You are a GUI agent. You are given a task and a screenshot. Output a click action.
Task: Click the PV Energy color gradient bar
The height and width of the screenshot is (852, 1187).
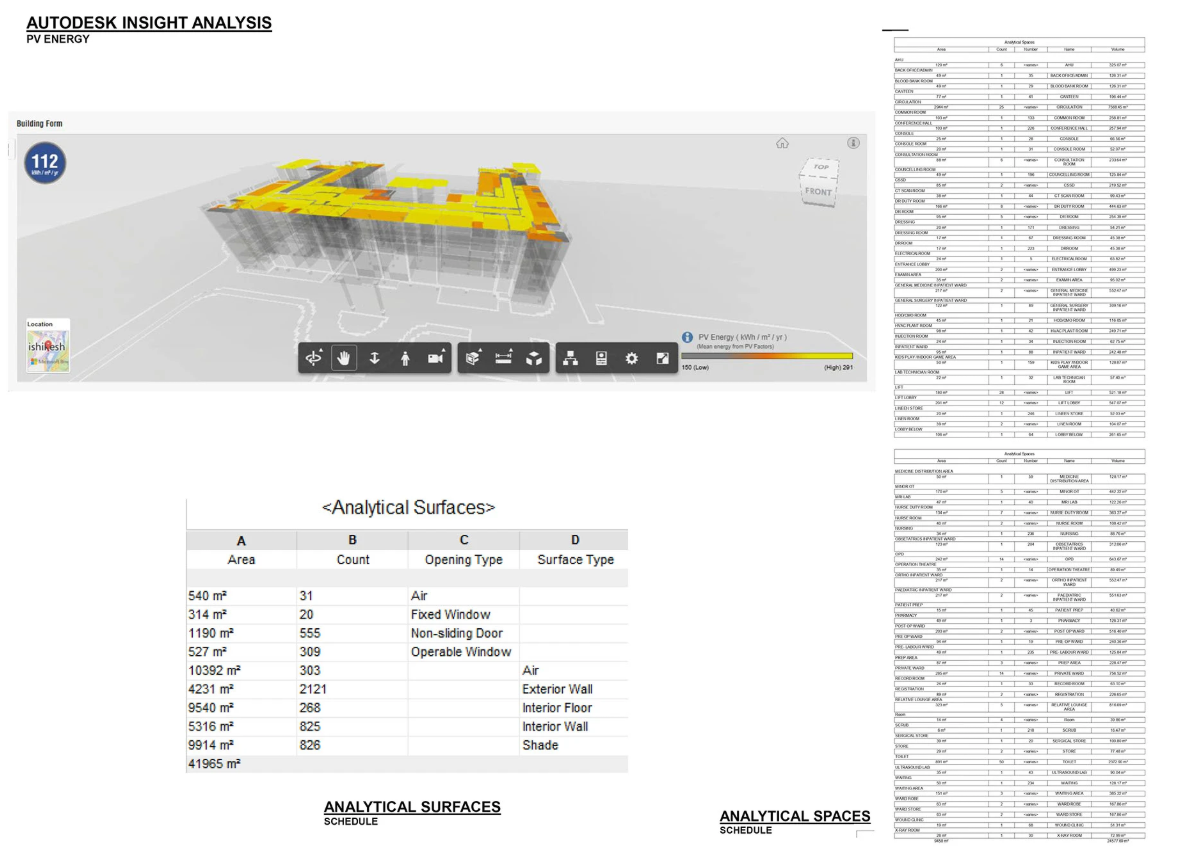tap(767, 355)
